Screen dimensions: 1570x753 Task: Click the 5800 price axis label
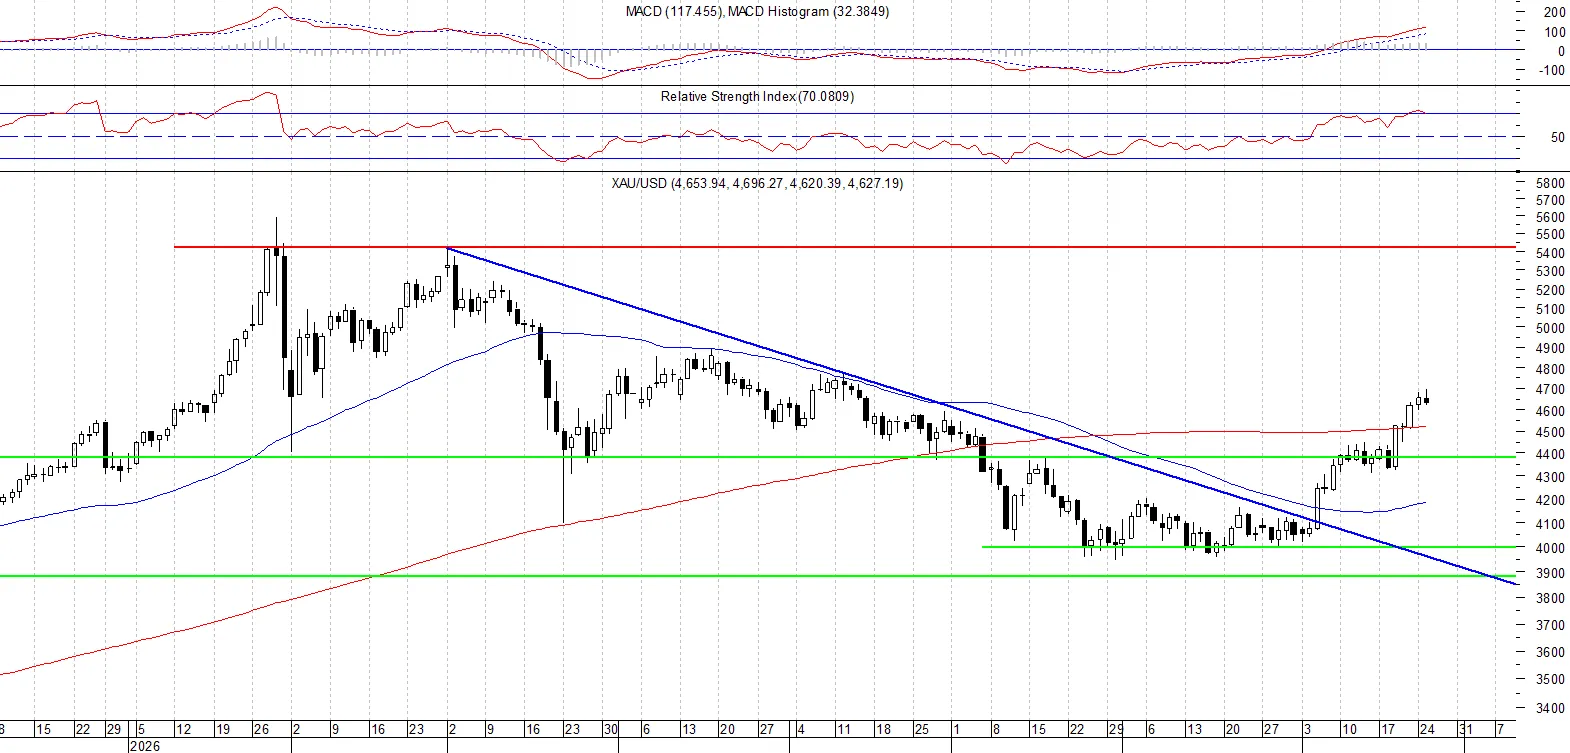tap(1550, 184)
